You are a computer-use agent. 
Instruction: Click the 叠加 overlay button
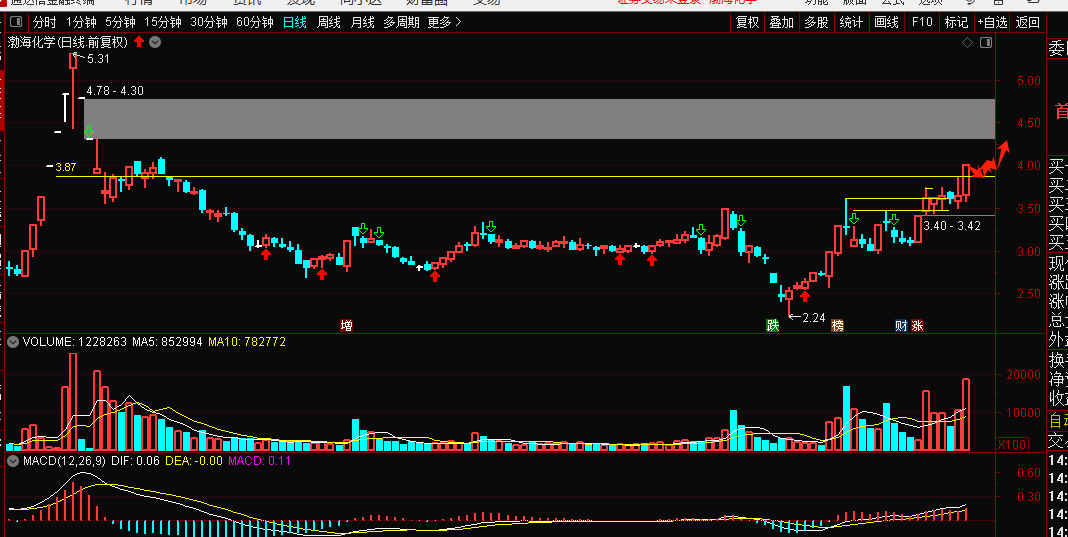tap(782, 22)
